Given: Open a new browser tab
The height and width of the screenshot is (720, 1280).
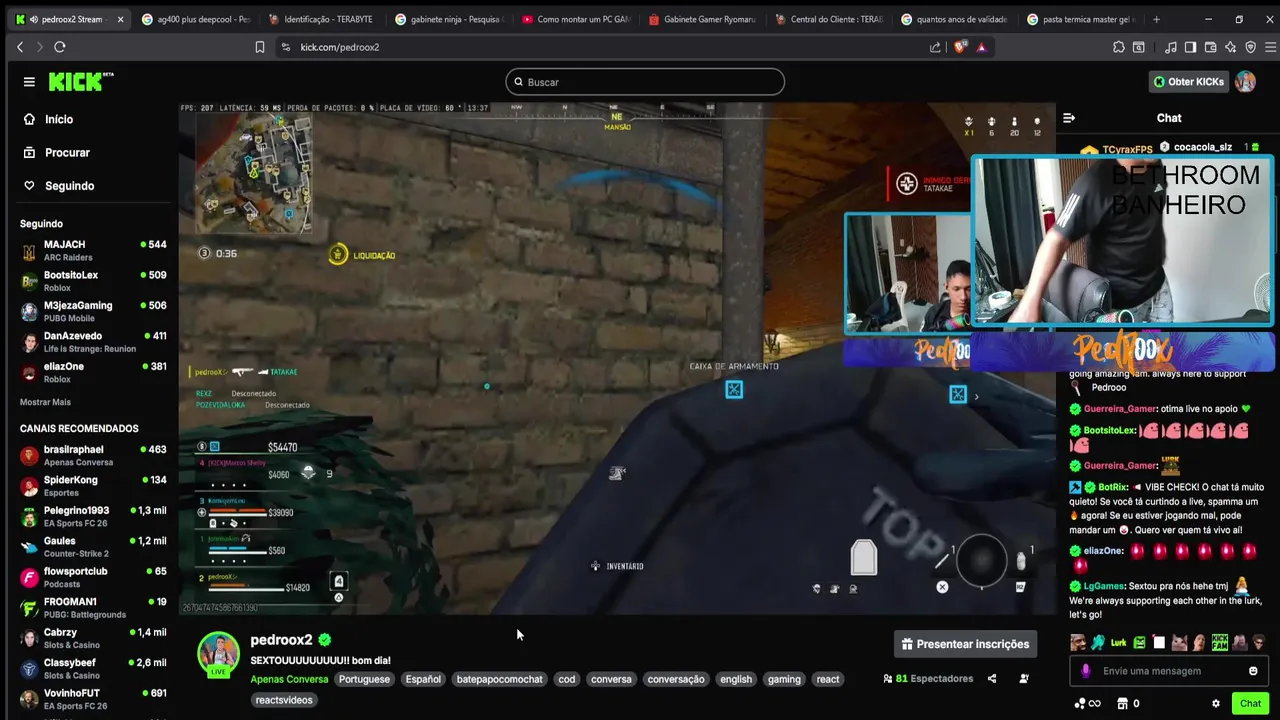Looking at the screenshot, I should click(x=1157, y=19).
